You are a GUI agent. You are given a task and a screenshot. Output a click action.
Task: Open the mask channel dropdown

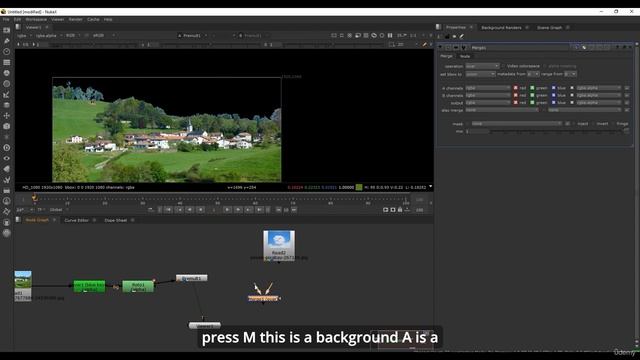tap(517, 124)
